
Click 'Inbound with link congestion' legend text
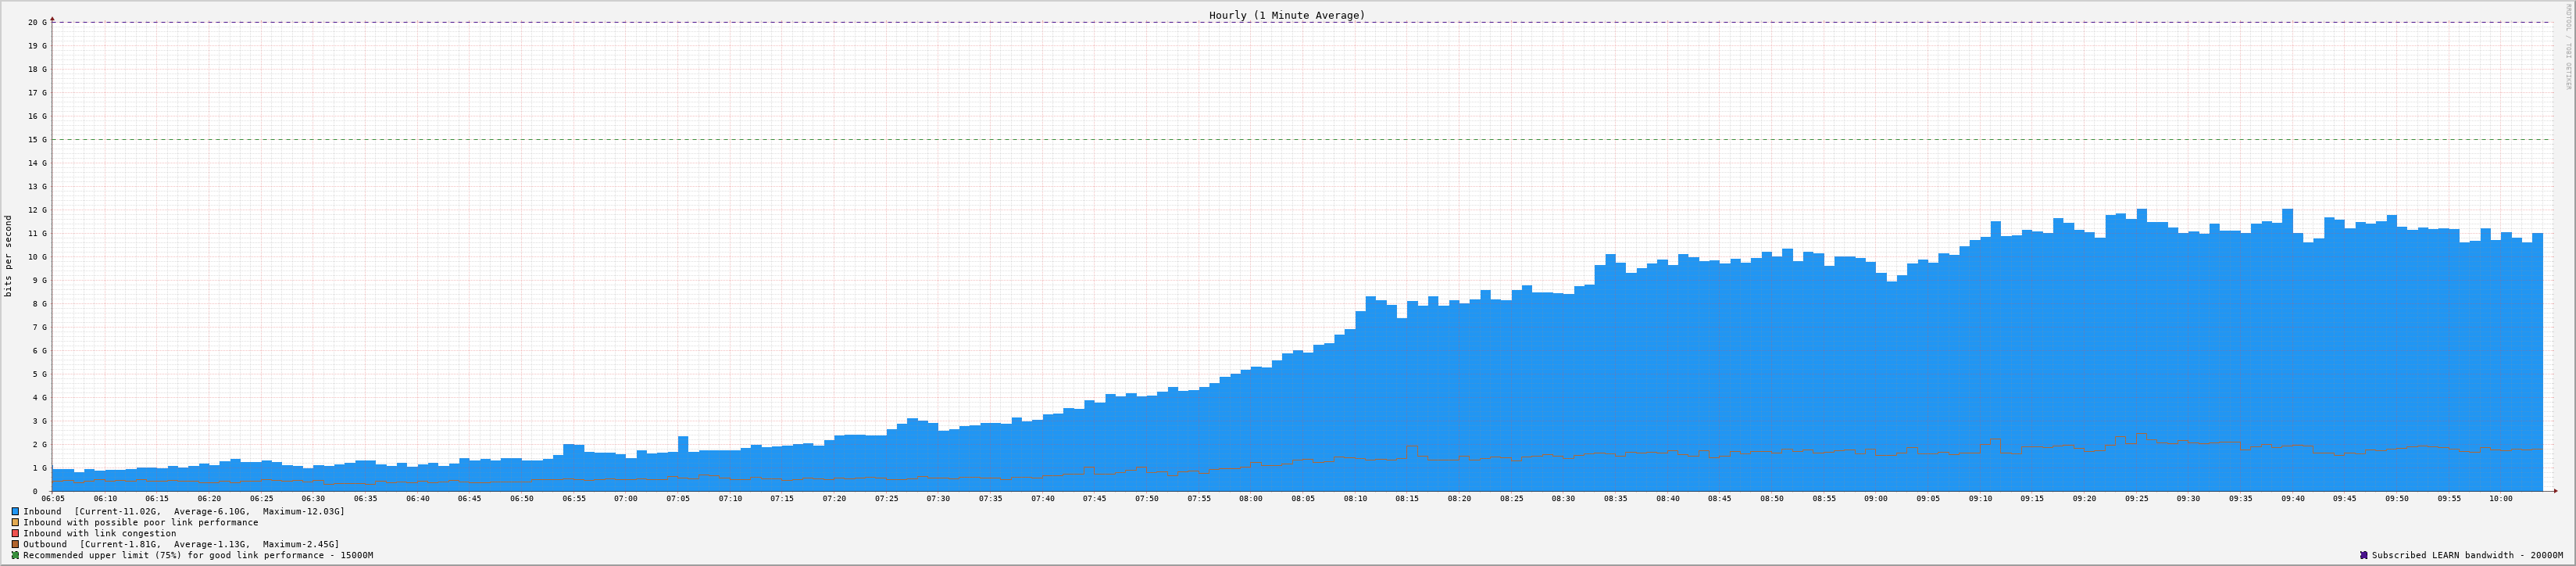pos(100,533)
